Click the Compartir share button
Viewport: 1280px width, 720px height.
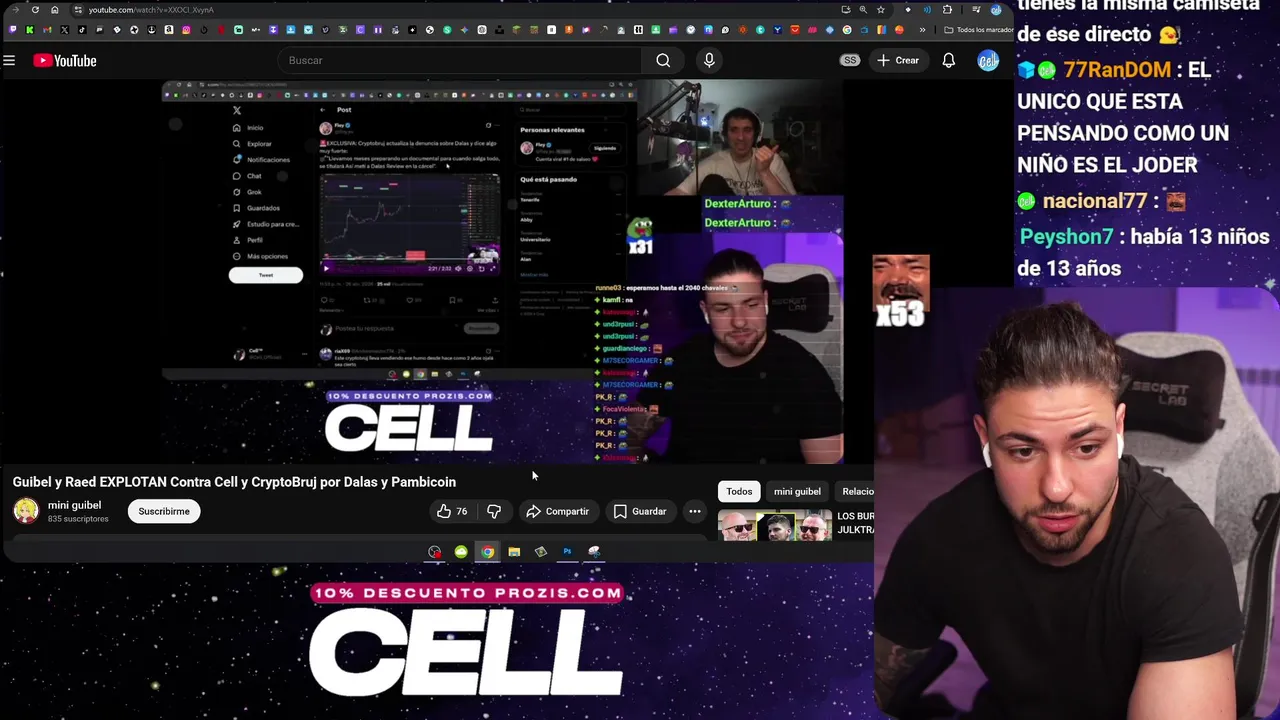point(558,511)
